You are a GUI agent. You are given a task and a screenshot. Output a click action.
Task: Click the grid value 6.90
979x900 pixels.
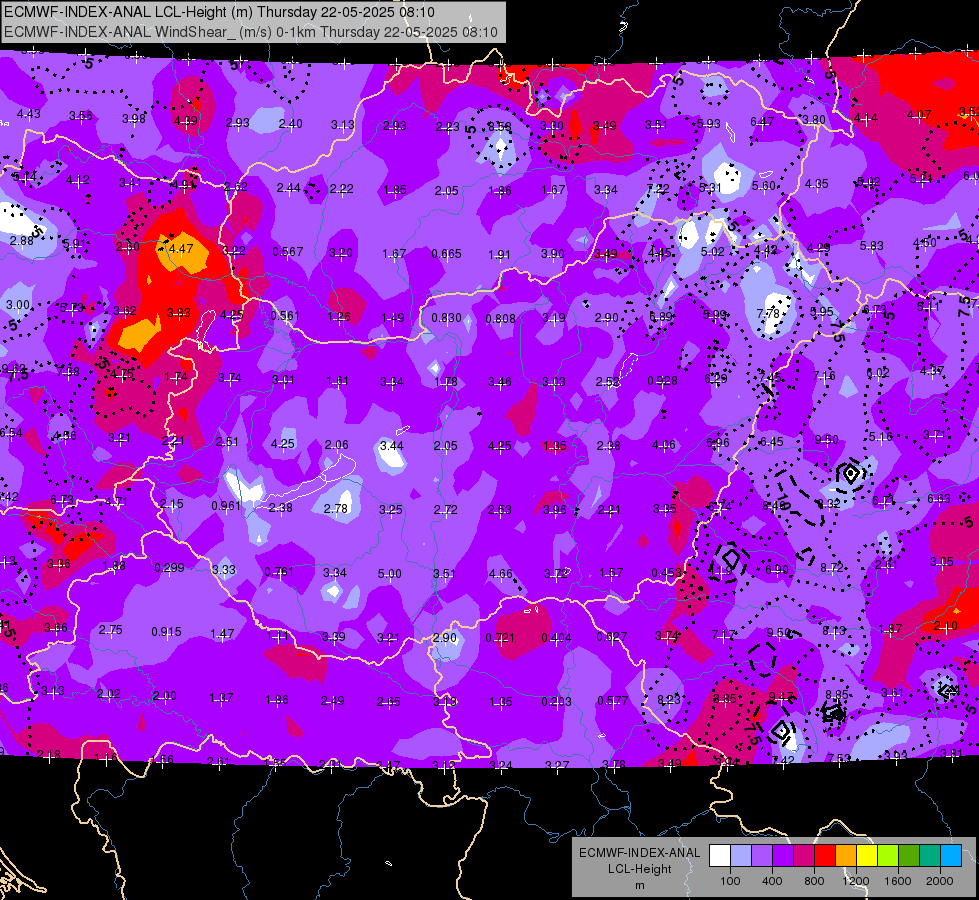click(x=777, y=569)
